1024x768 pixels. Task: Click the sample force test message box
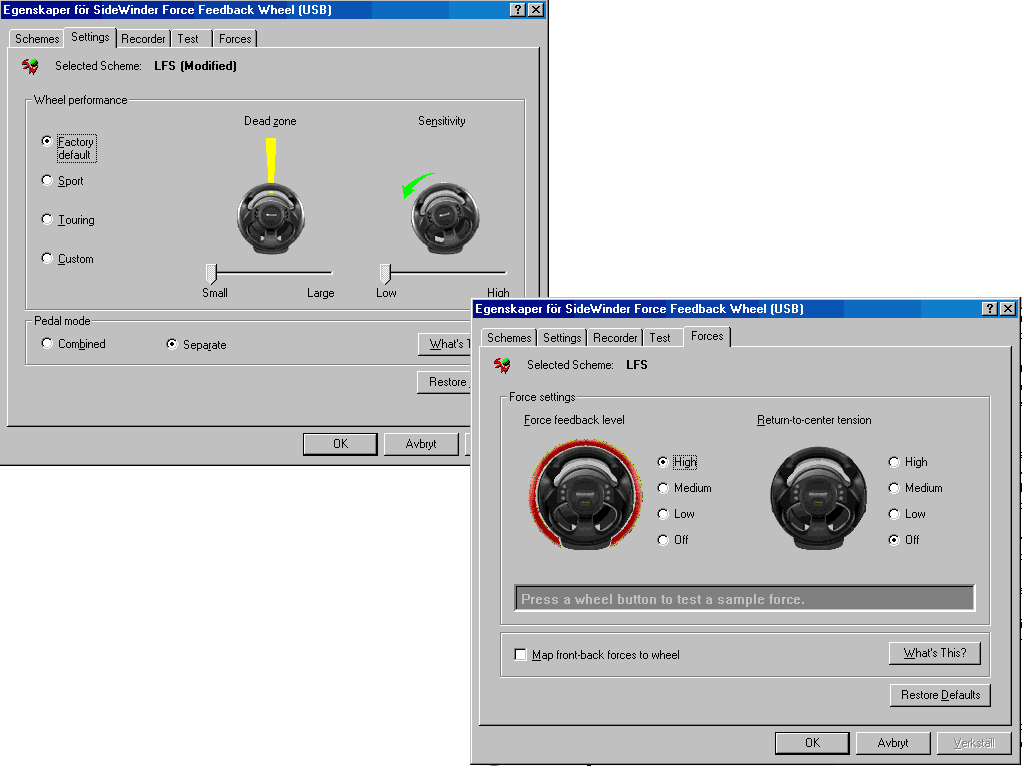point(744,598)
